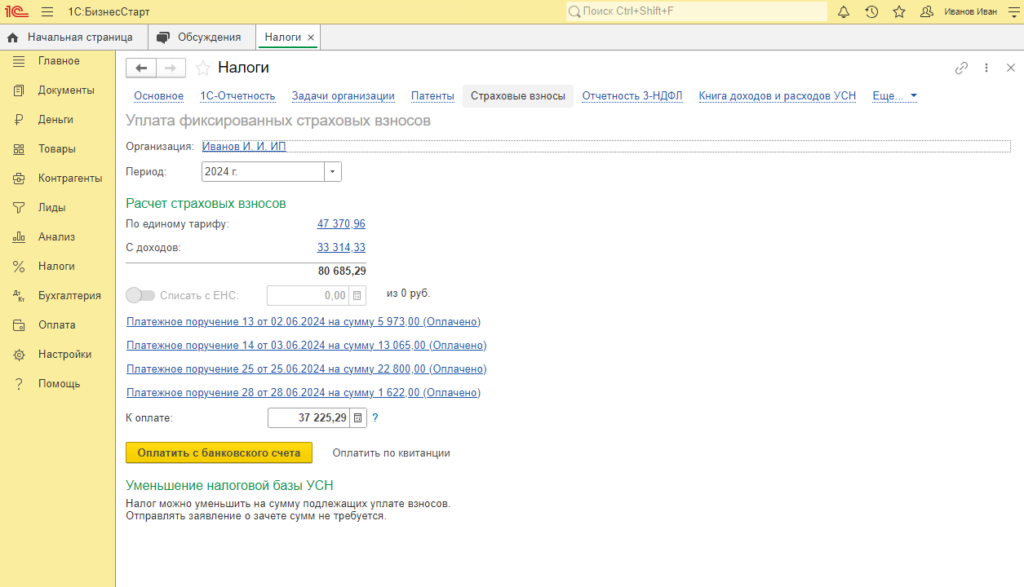Open the main hamburger menu
The height and width of the screenshot is (587, 1024).
pos(47,12)
